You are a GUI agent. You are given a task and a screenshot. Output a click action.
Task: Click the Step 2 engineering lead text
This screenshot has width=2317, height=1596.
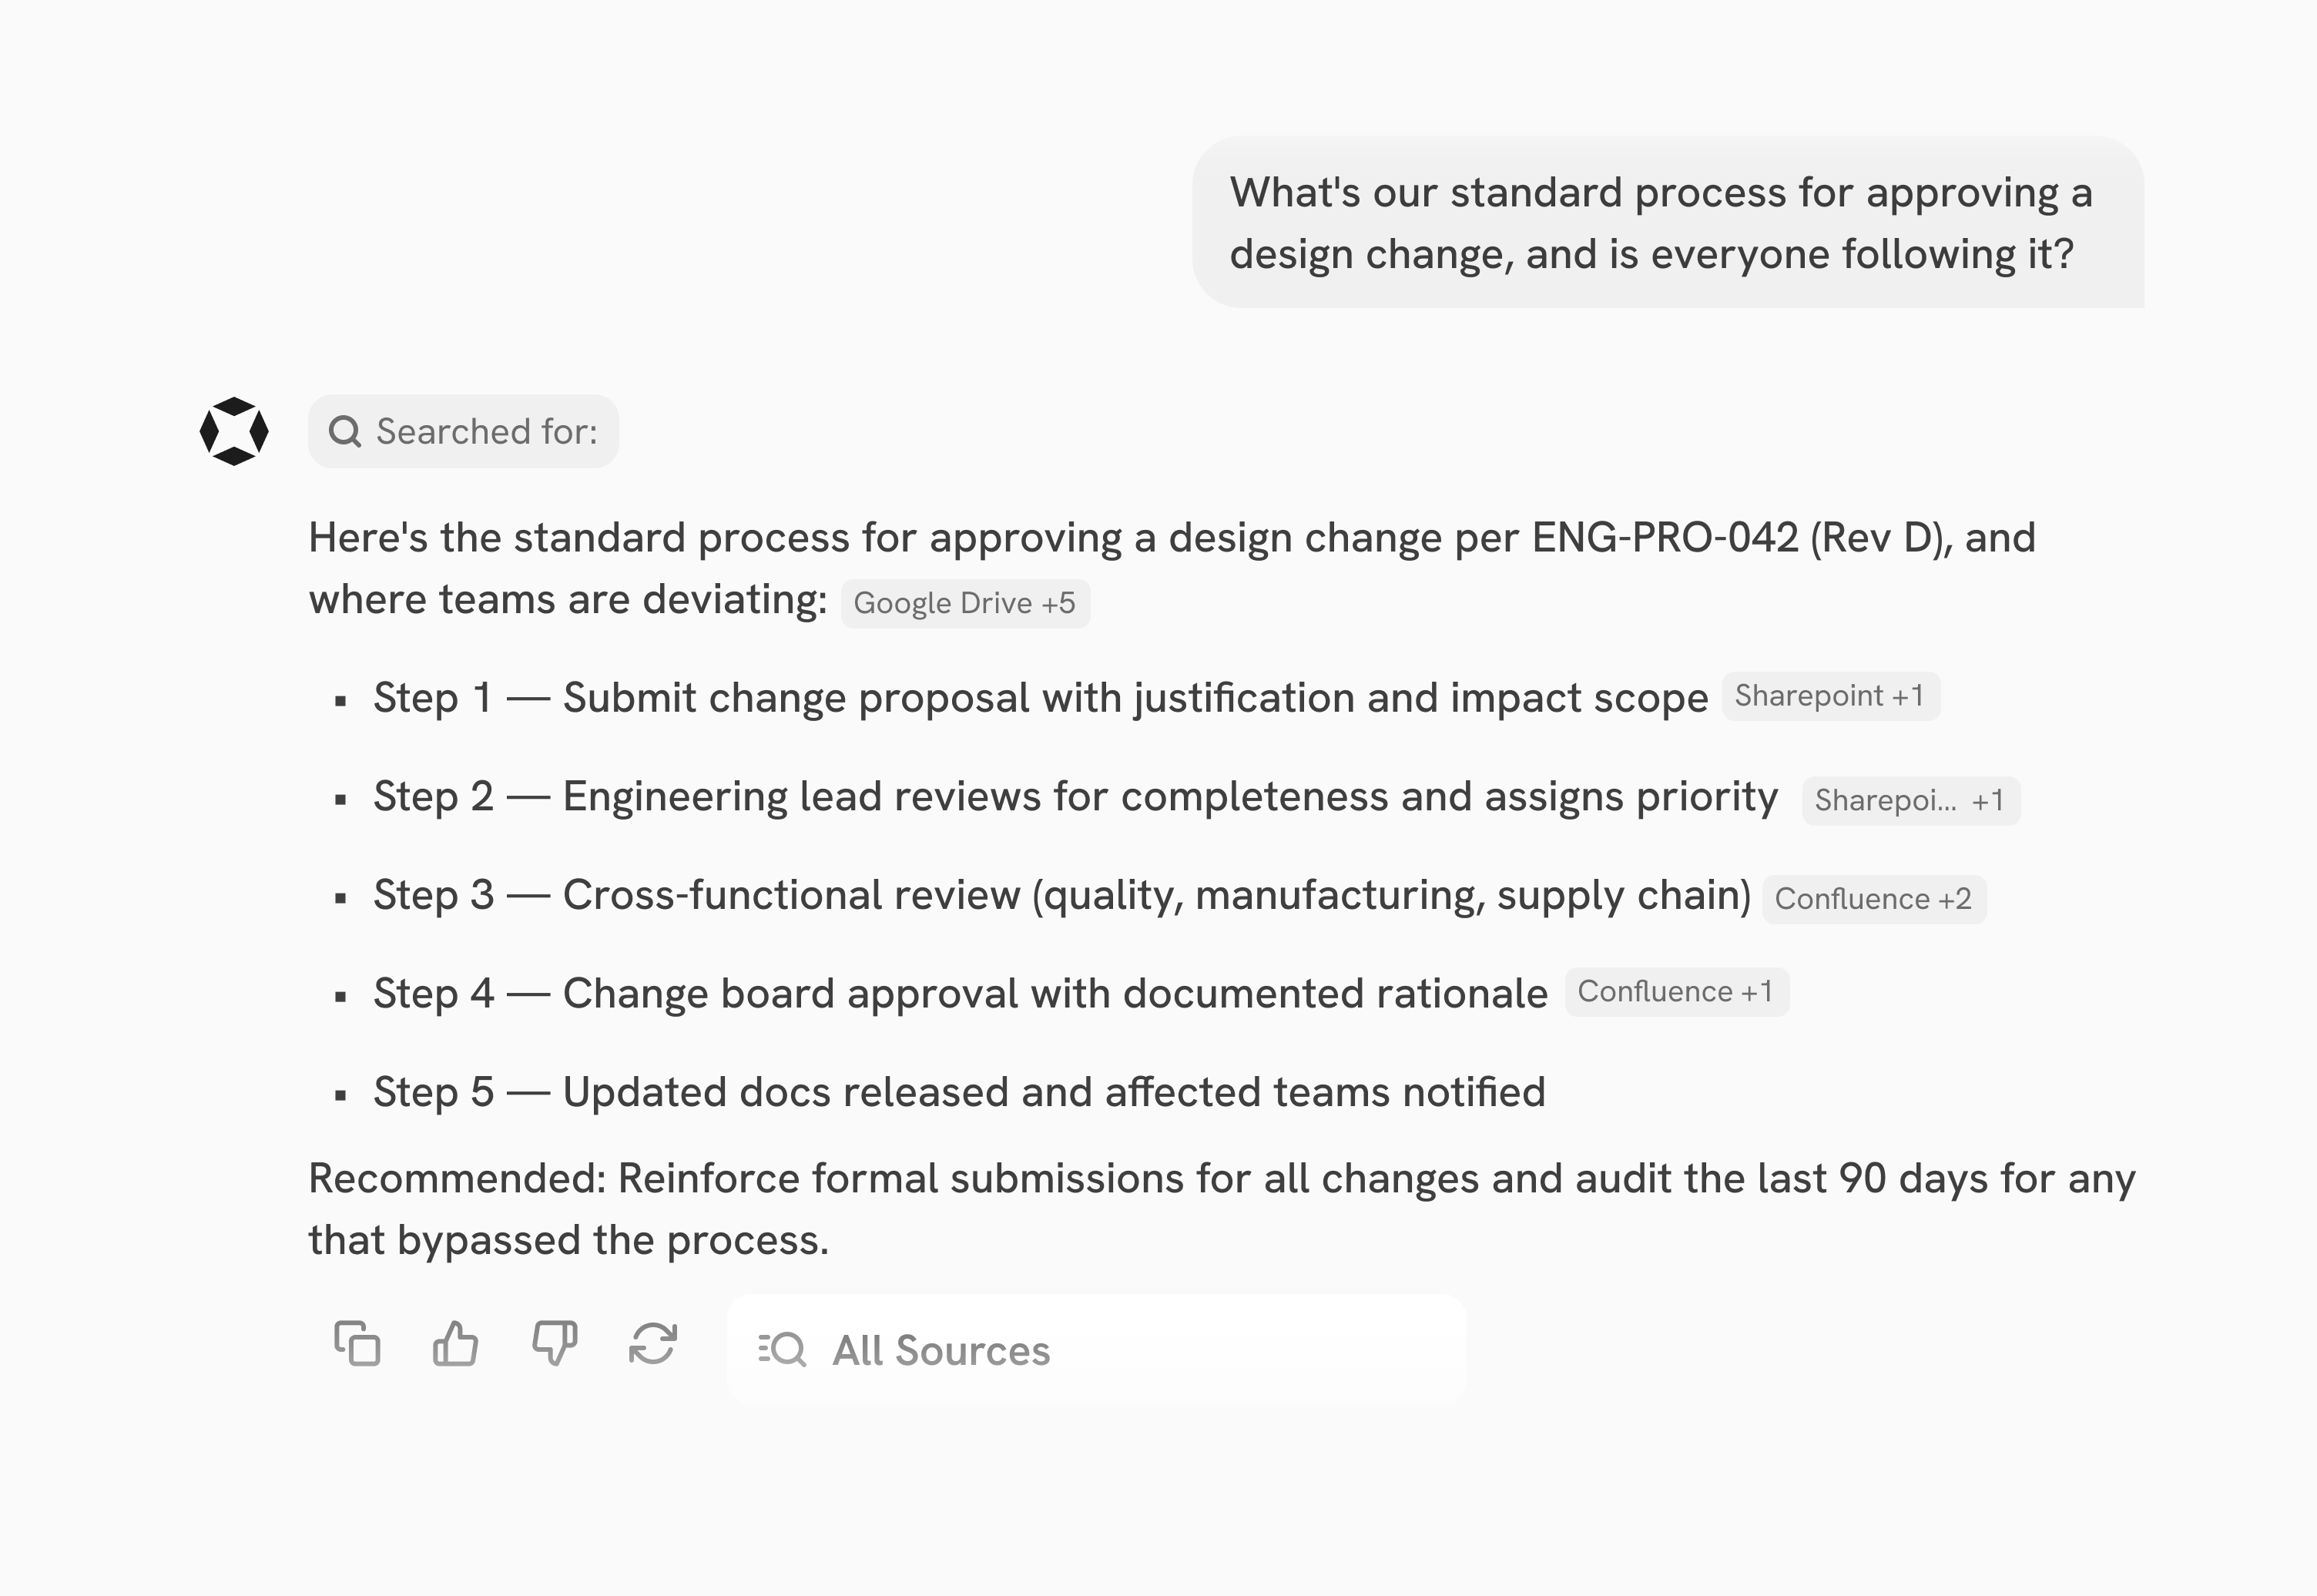[1075, 797]
